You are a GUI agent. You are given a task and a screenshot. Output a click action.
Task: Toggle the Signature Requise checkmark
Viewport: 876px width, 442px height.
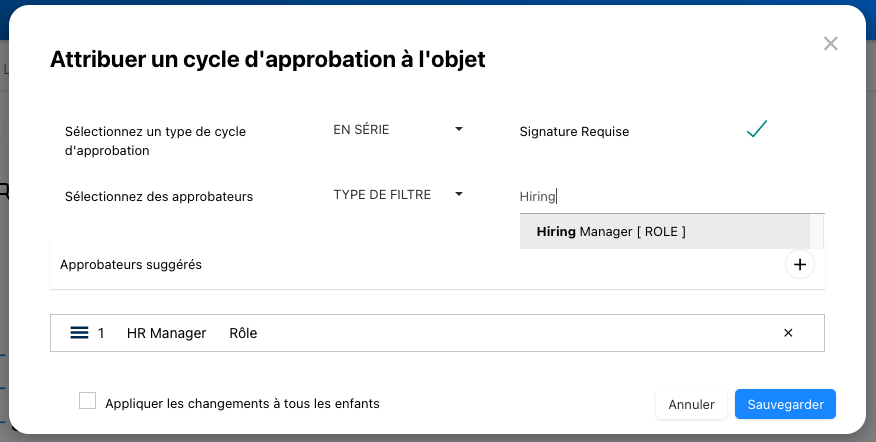757,130
